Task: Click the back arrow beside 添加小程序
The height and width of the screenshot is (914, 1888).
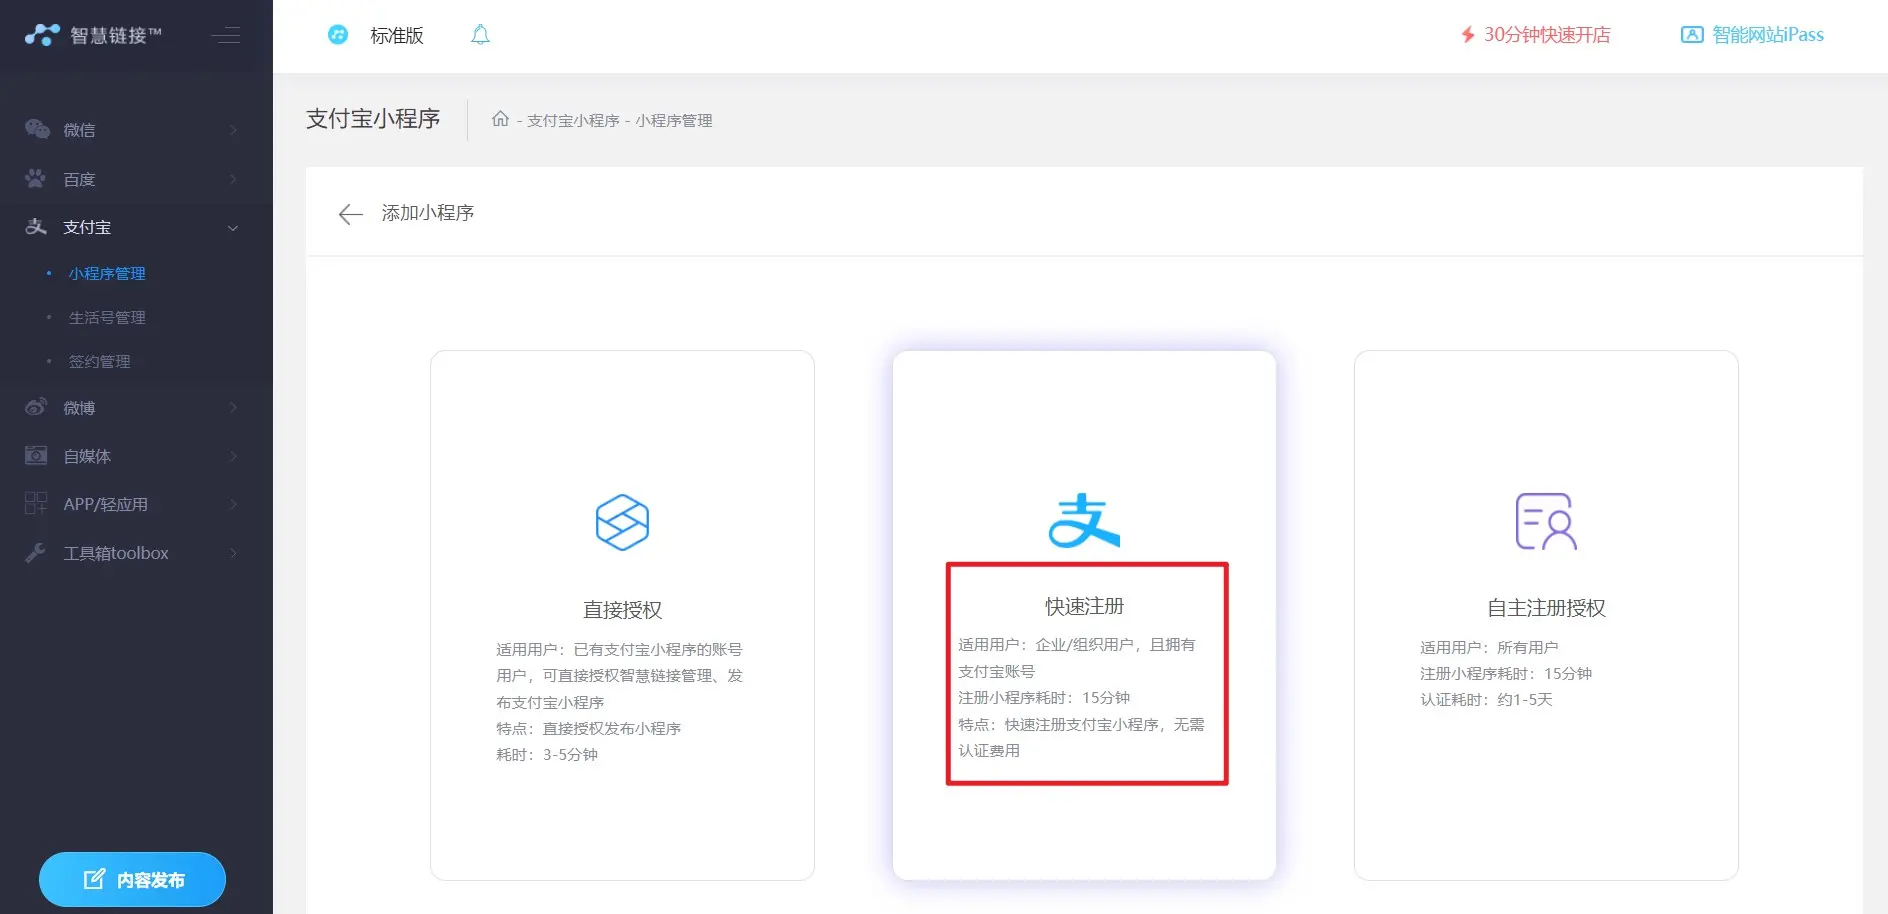Action: 350,214
